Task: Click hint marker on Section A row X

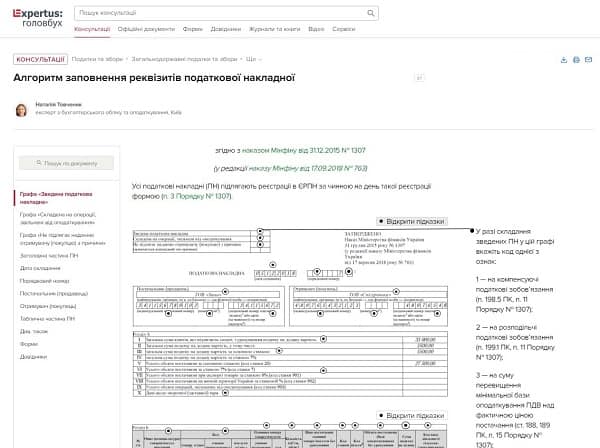Action: pyautogui.click(x=225, y=393)
